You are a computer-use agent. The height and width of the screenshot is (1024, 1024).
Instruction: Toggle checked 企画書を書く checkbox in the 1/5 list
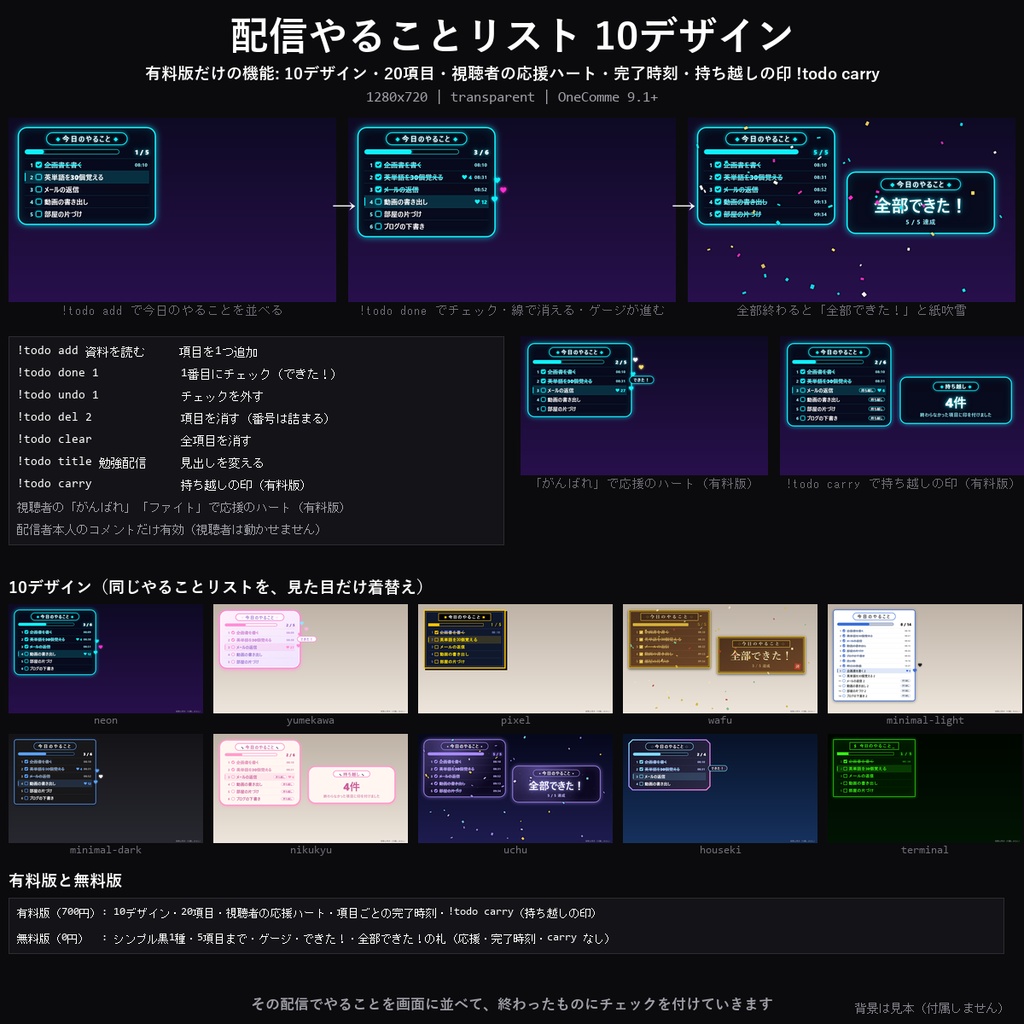point(39,165)
